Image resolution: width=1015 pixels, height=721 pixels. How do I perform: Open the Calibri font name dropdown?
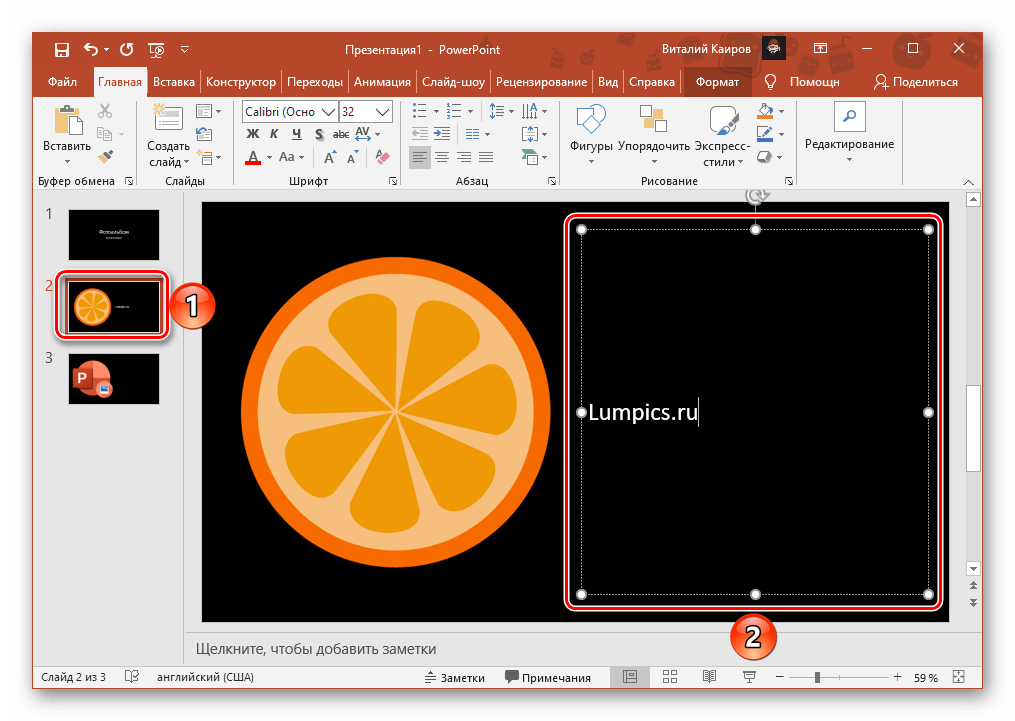click(328, 111)
